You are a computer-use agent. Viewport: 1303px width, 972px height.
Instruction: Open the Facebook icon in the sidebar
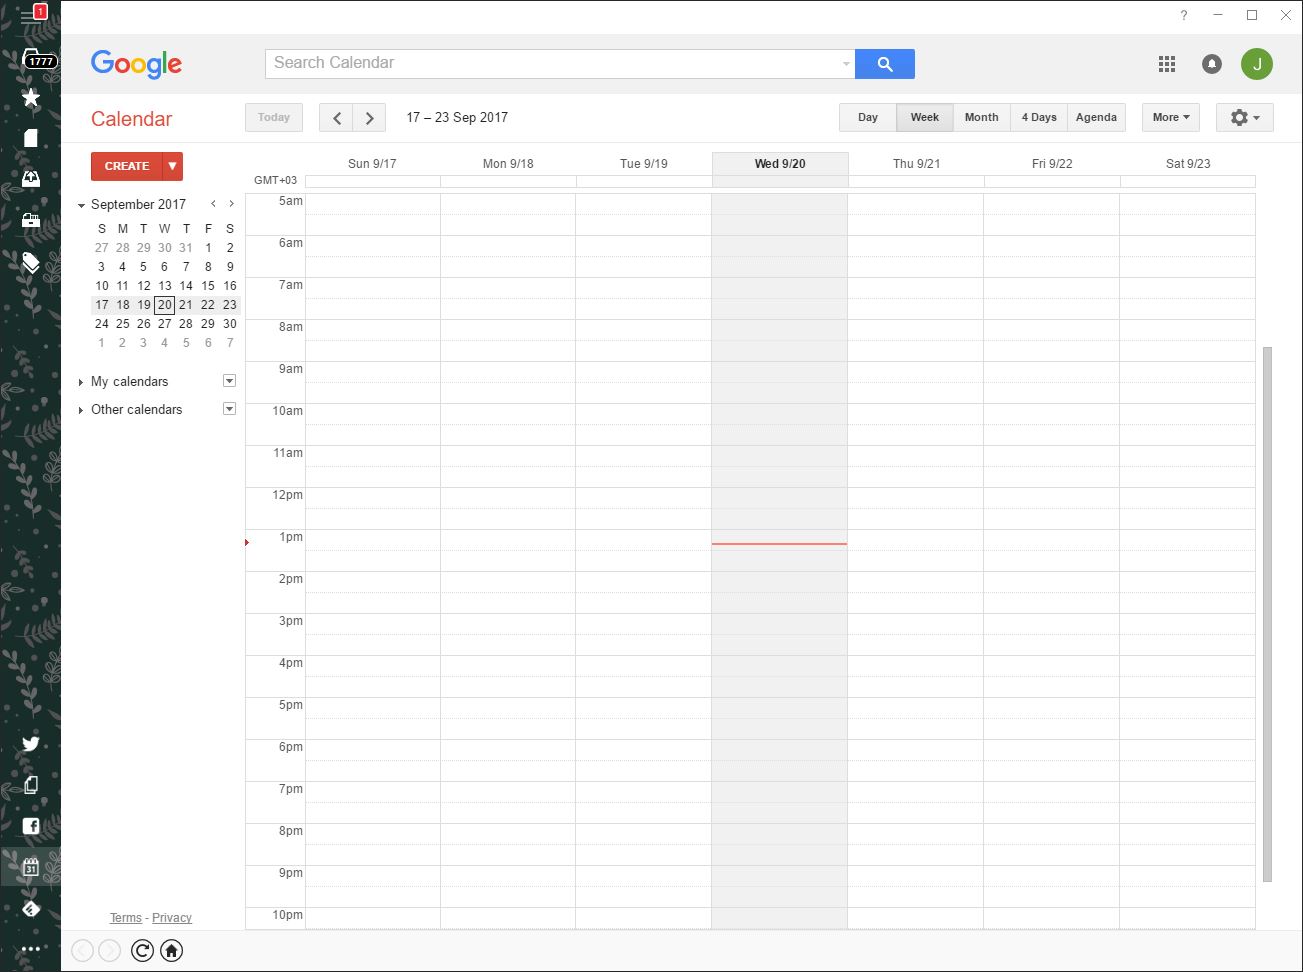31,825
